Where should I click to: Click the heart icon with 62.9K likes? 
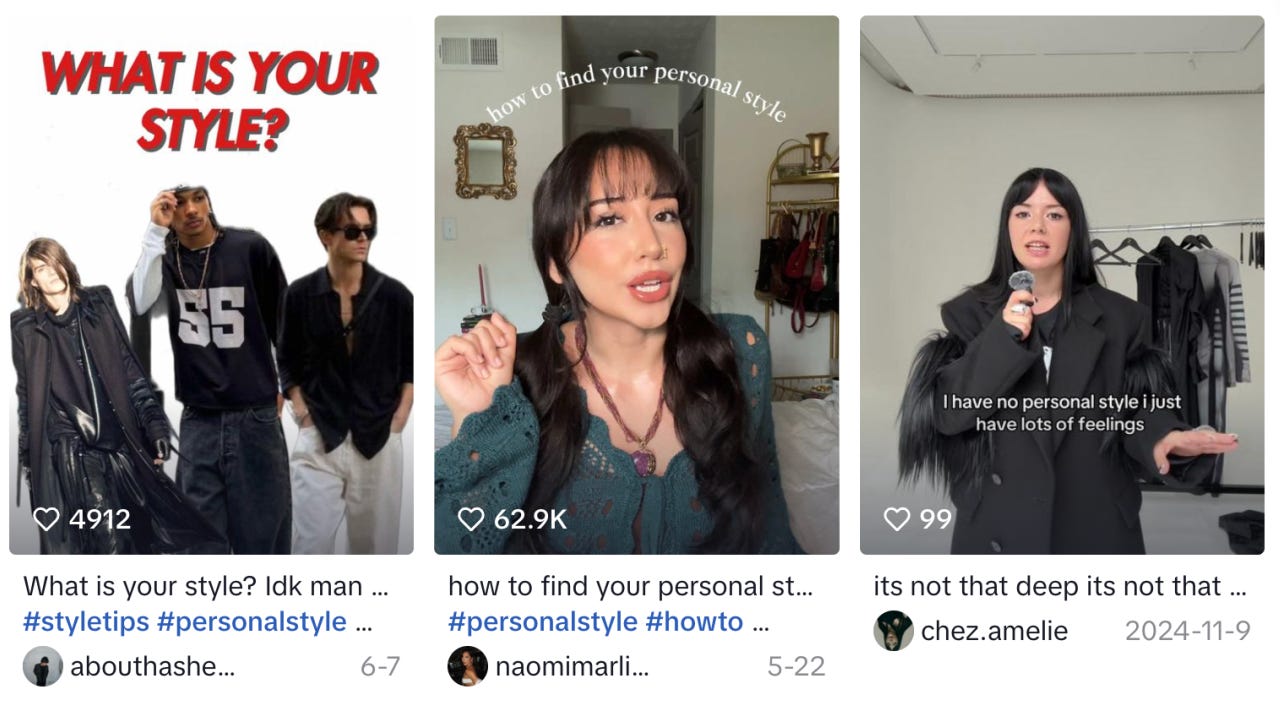[x=471, y=519]
